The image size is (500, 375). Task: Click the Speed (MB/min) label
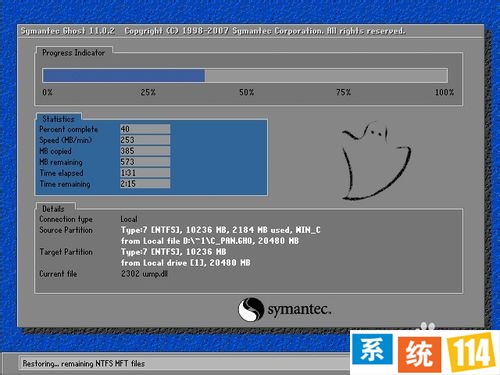tap(66, 140)
